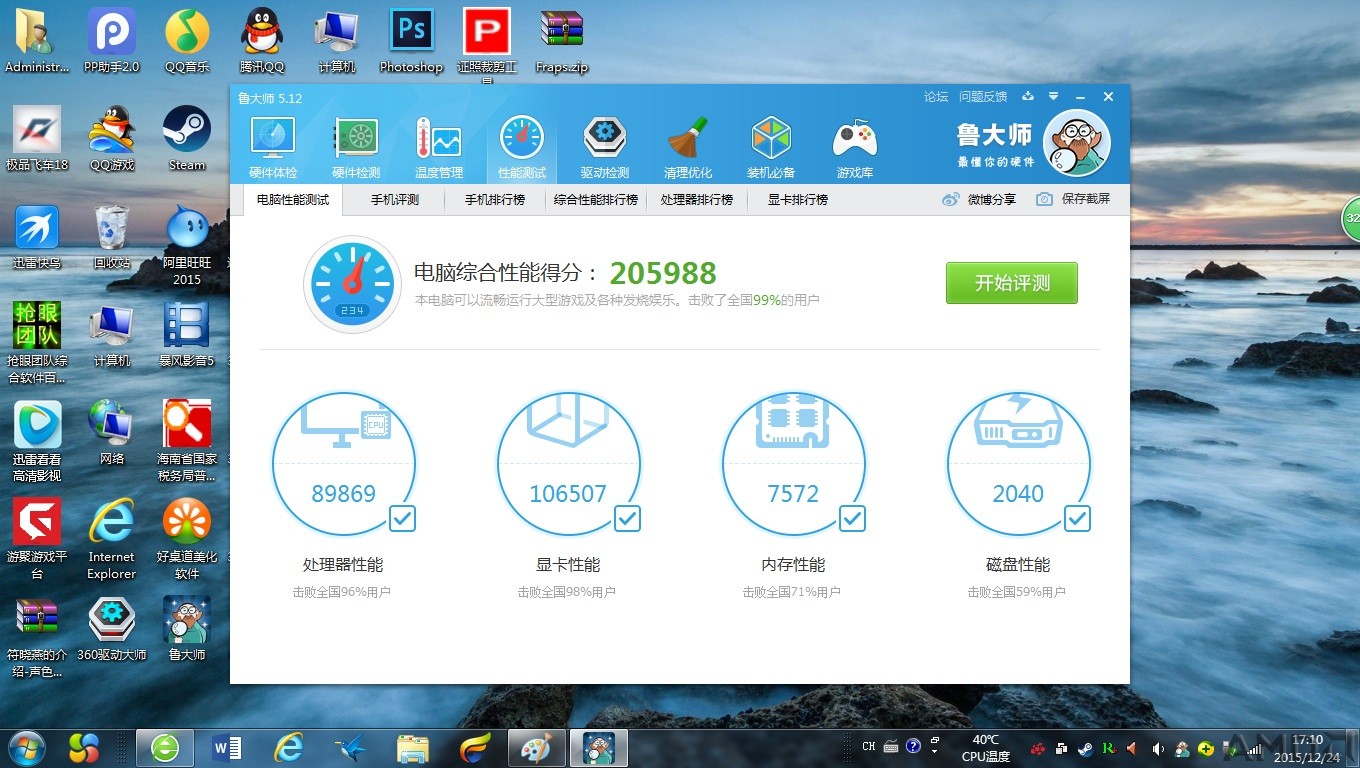The height and width of the screenshot is (768, 1360).
Task: Click the green floating 32 desktop widget
Action: tap(1351, 219)
